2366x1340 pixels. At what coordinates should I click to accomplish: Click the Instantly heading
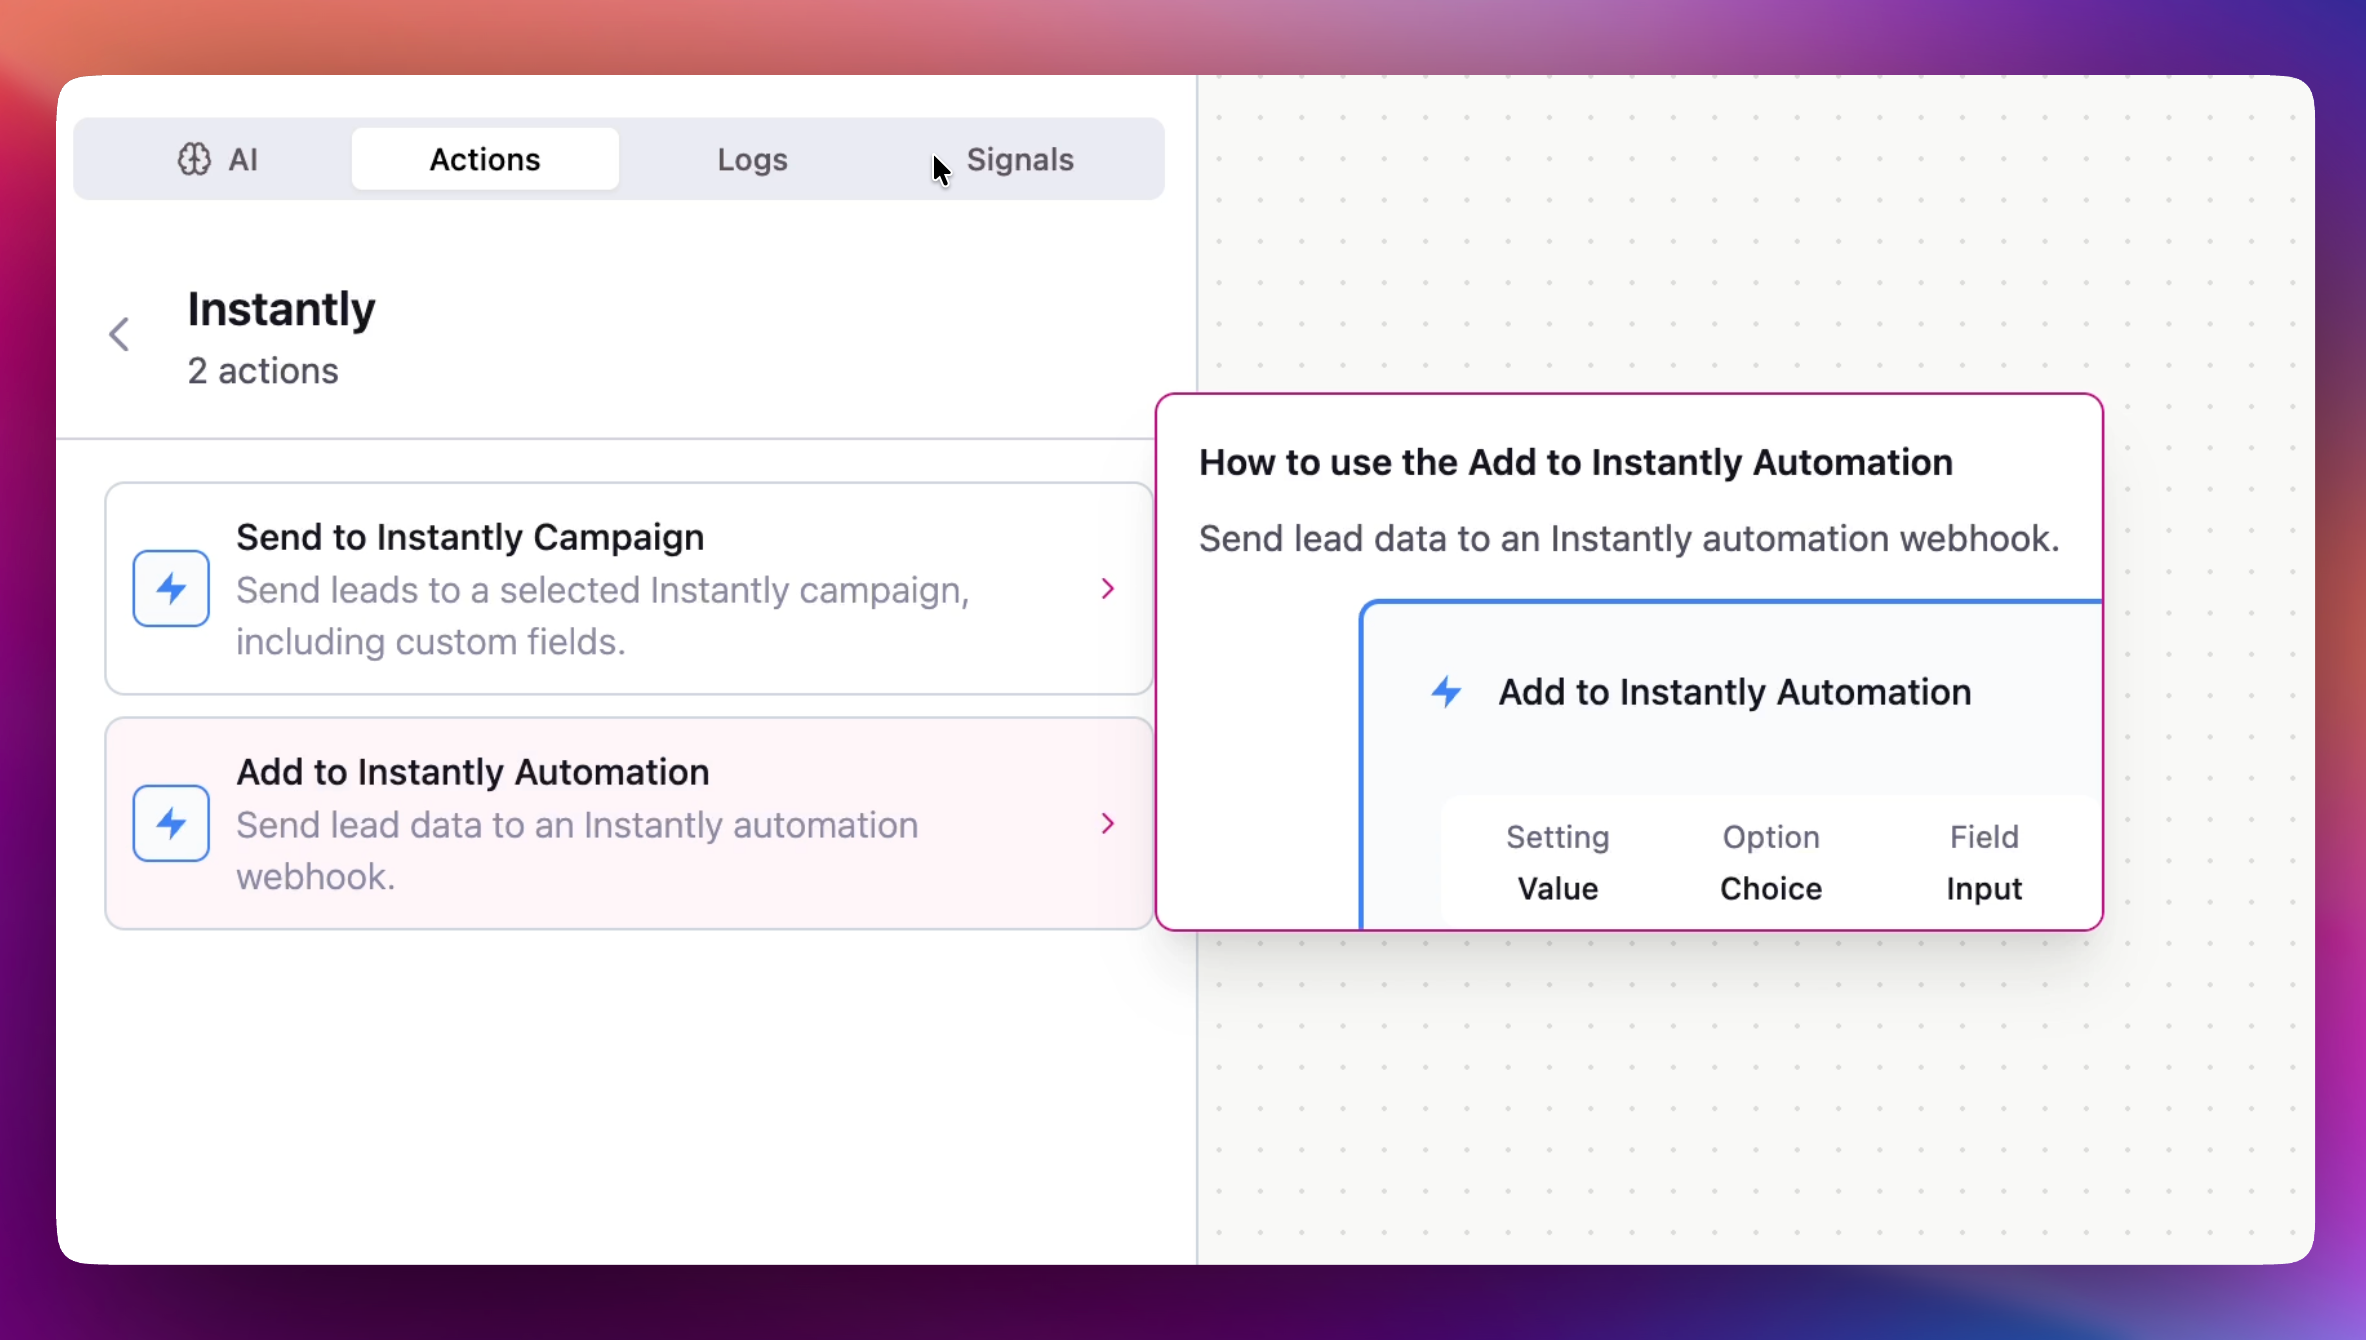pyautogui.click(x=281, y=309)
